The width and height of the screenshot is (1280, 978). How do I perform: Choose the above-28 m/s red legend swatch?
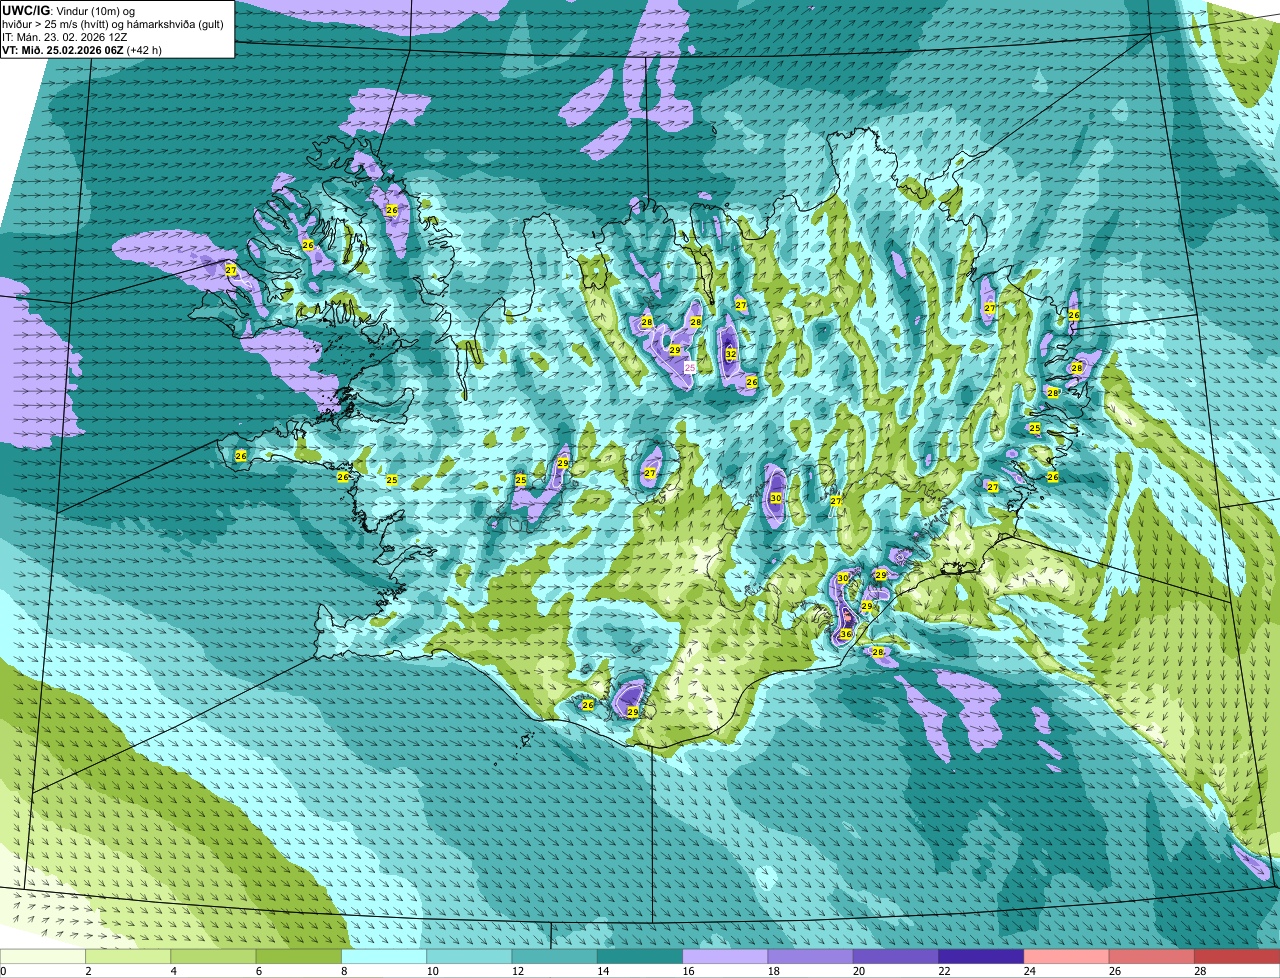click(1237, 956)
